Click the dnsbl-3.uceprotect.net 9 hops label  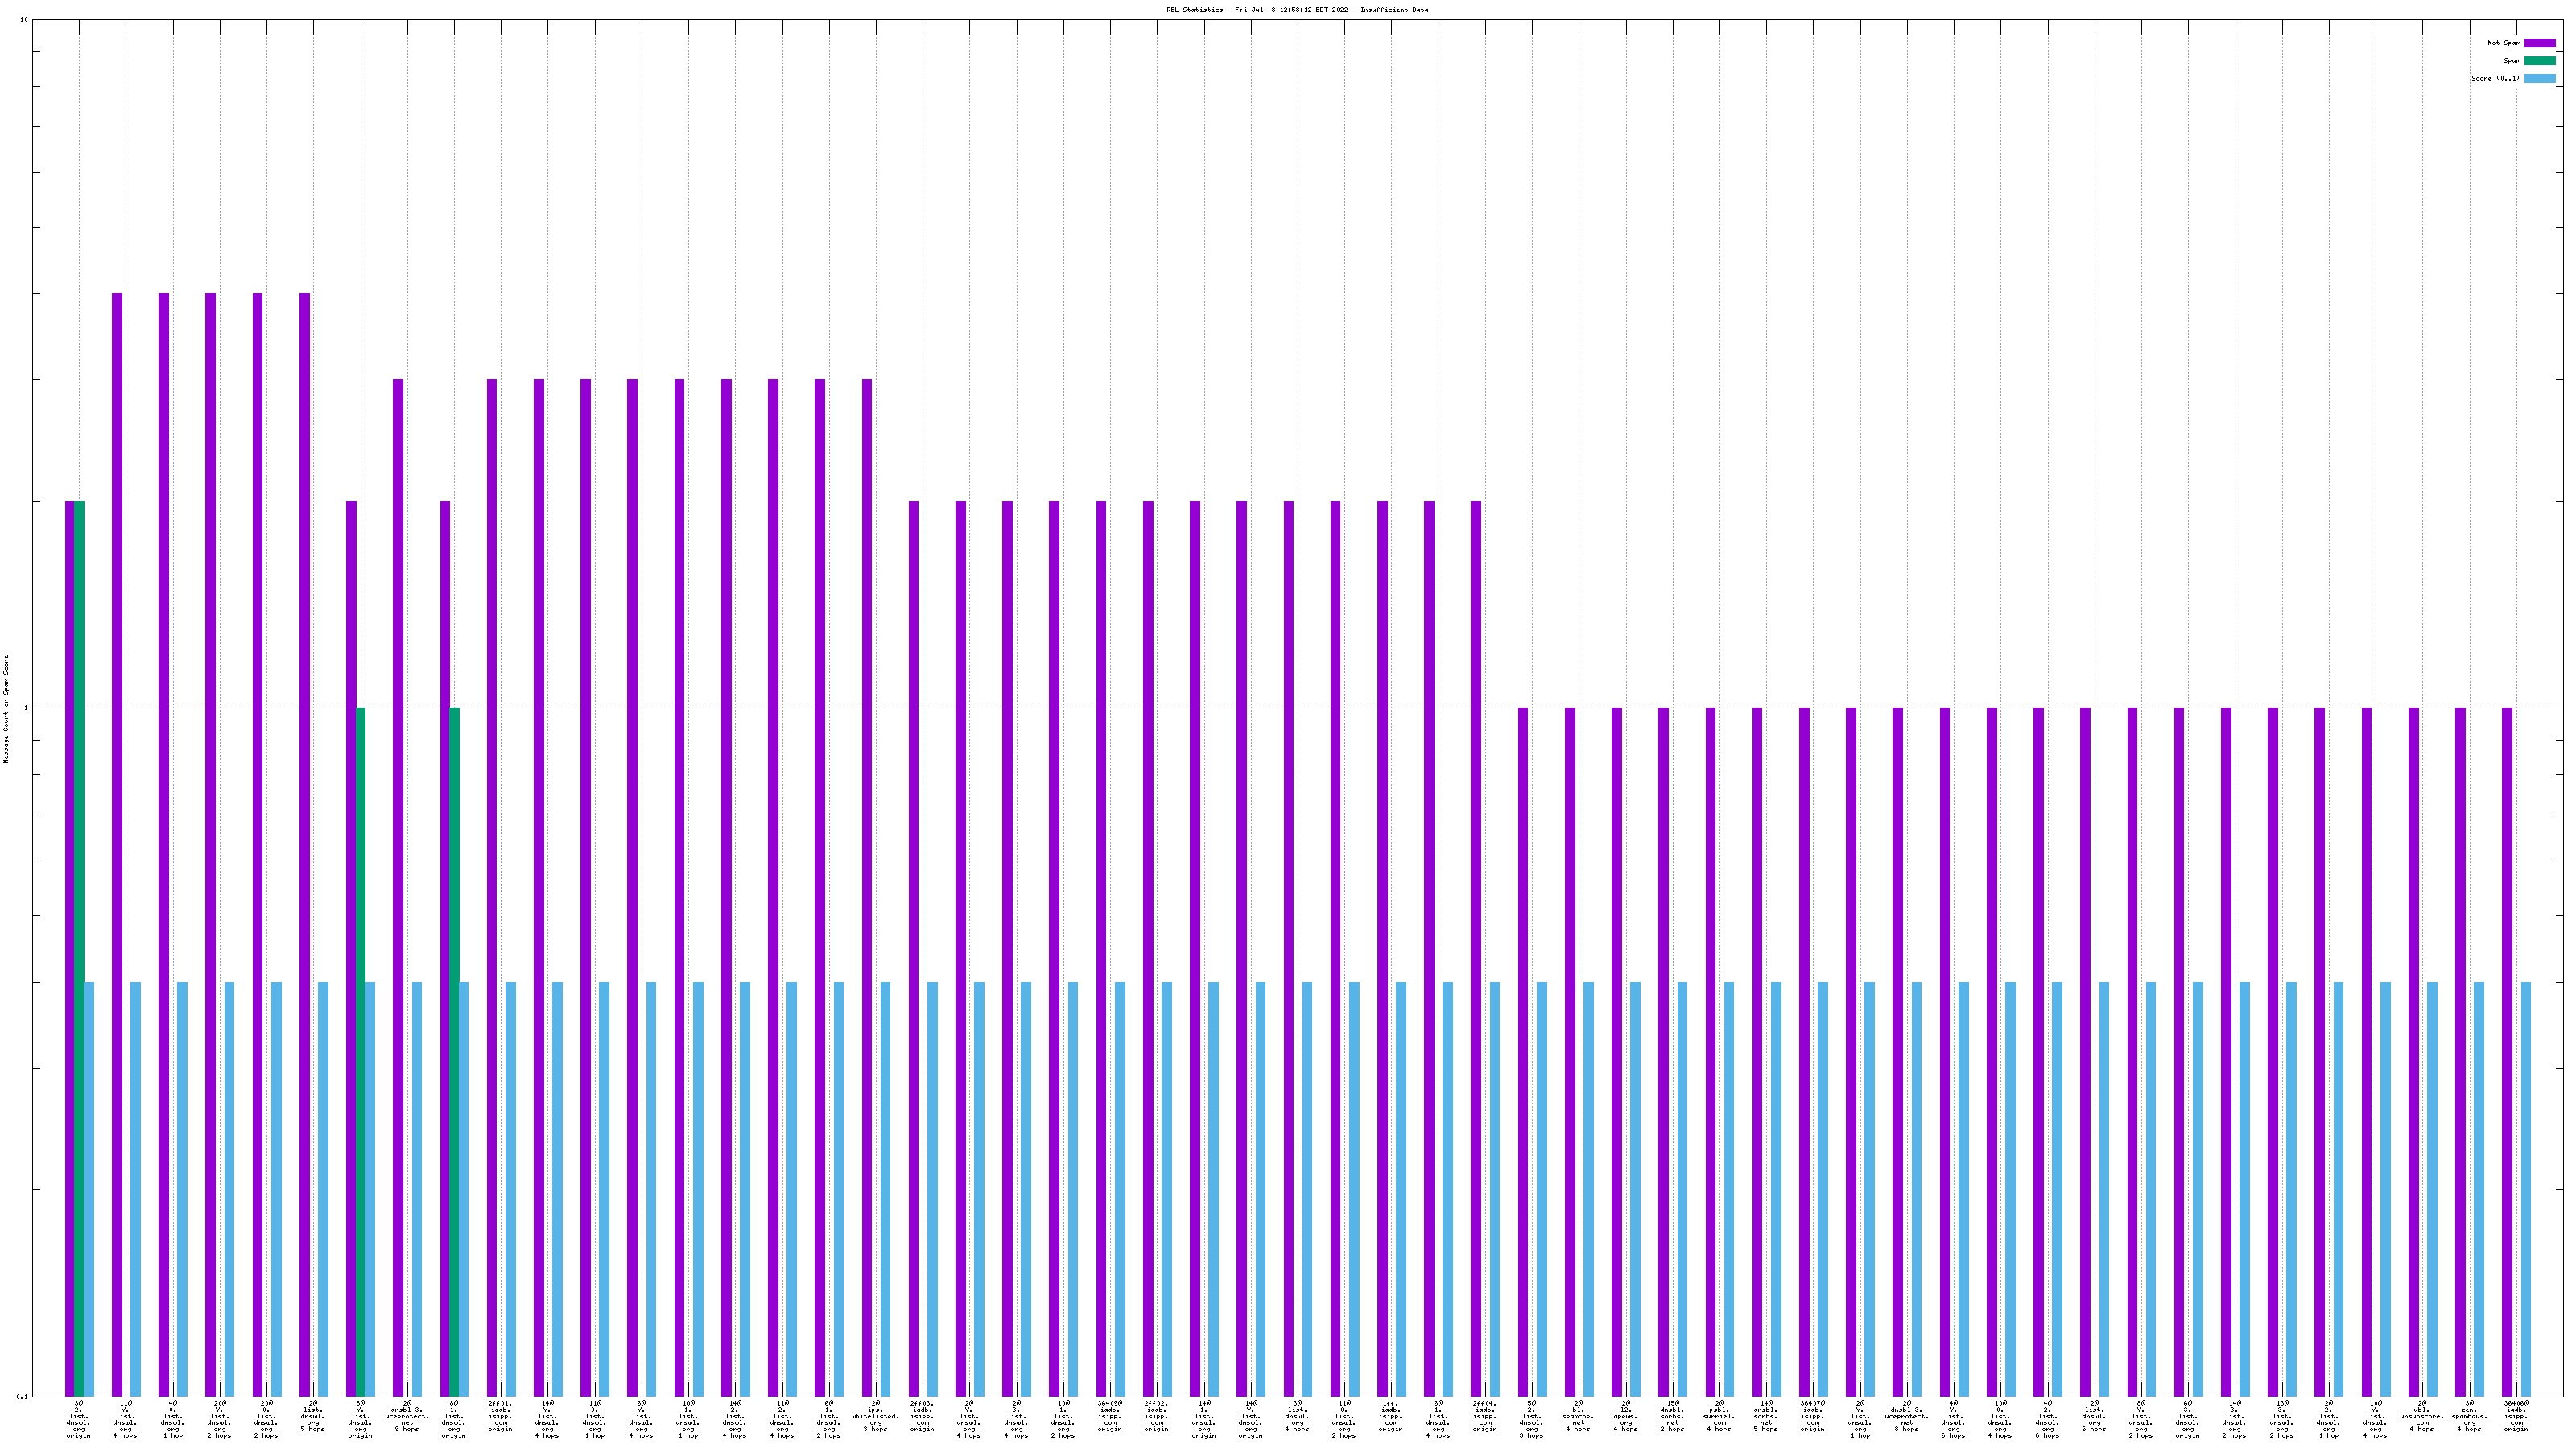tap(407, 1416)
